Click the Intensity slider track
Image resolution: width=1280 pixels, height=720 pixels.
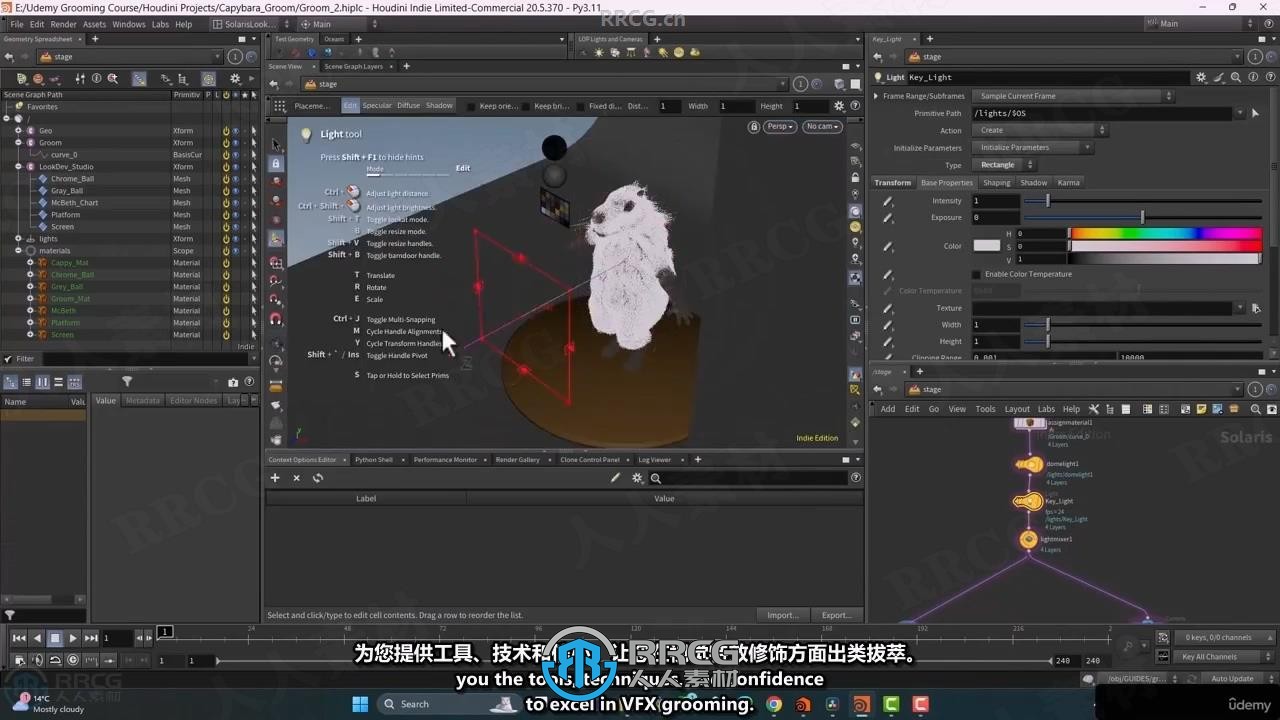(x=1144, y=201)
